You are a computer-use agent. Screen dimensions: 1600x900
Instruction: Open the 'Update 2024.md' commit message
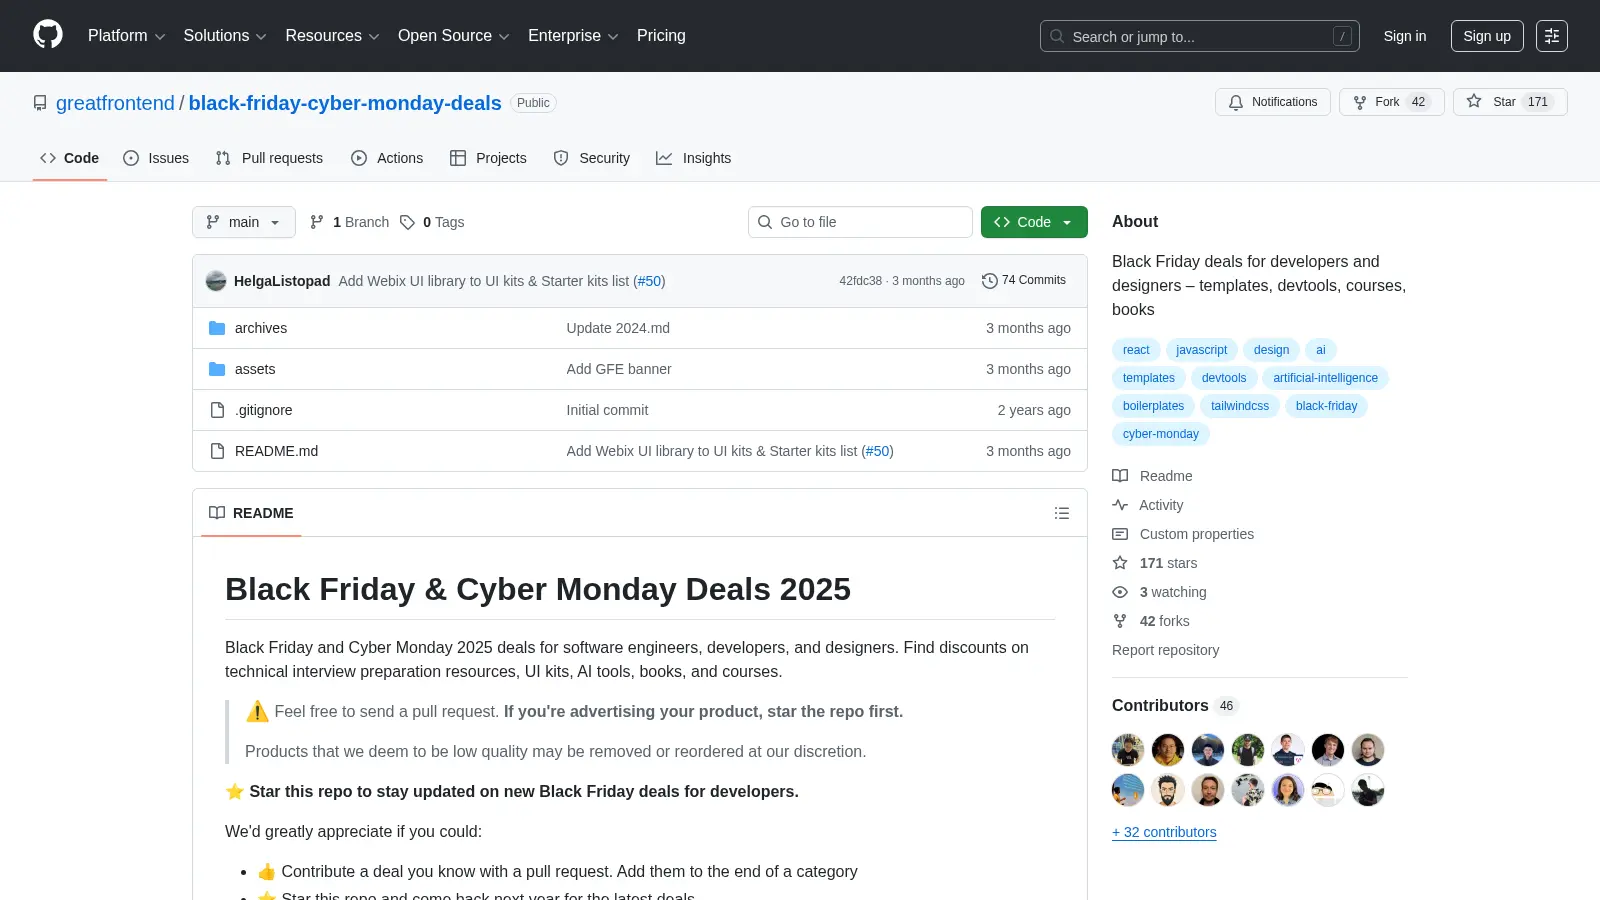[x=618, y=328]
